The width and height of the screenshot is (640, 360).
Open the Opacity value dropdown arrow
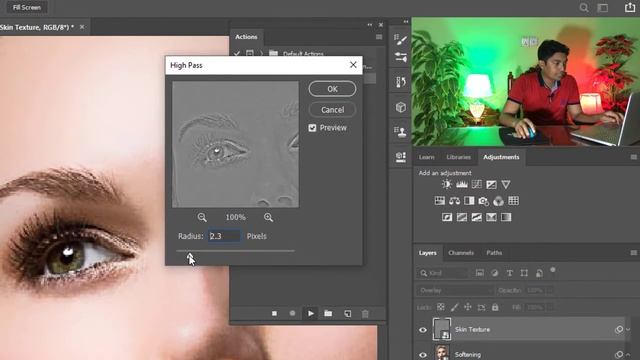coord(551,290)
